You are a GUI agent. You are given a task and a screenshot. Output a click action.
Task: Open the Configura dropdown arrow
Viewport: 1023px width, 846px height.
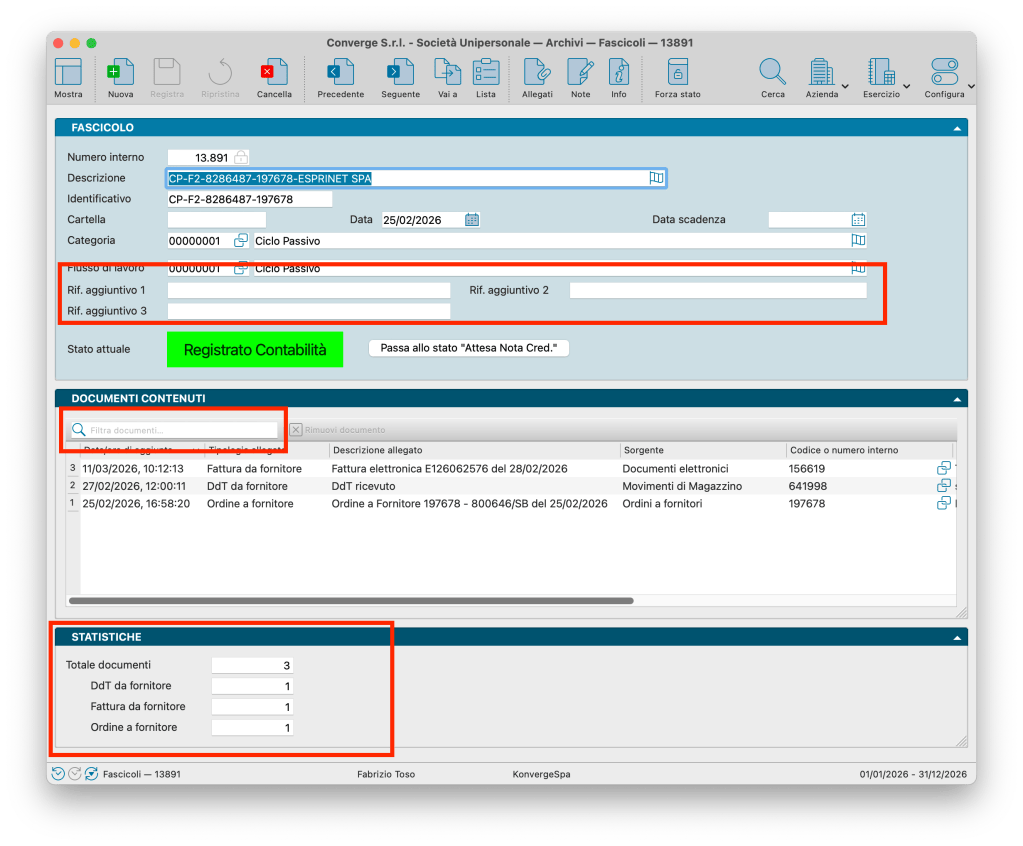pos(971,86)
